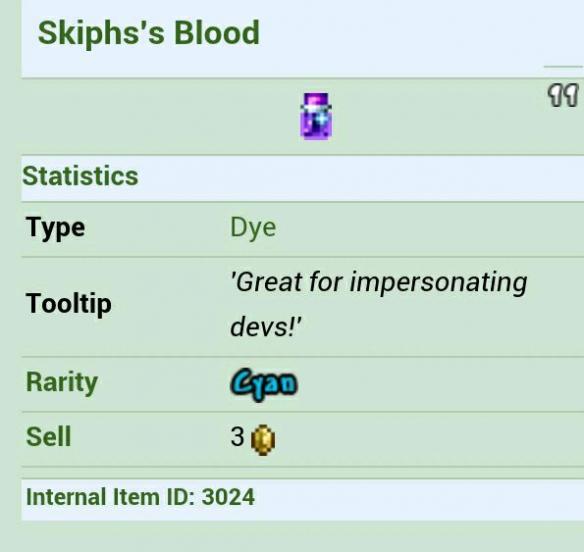The image size is (584, 552).
Task: Click the Skiphs's Blood title heading
Action: [x=149, y=33]
